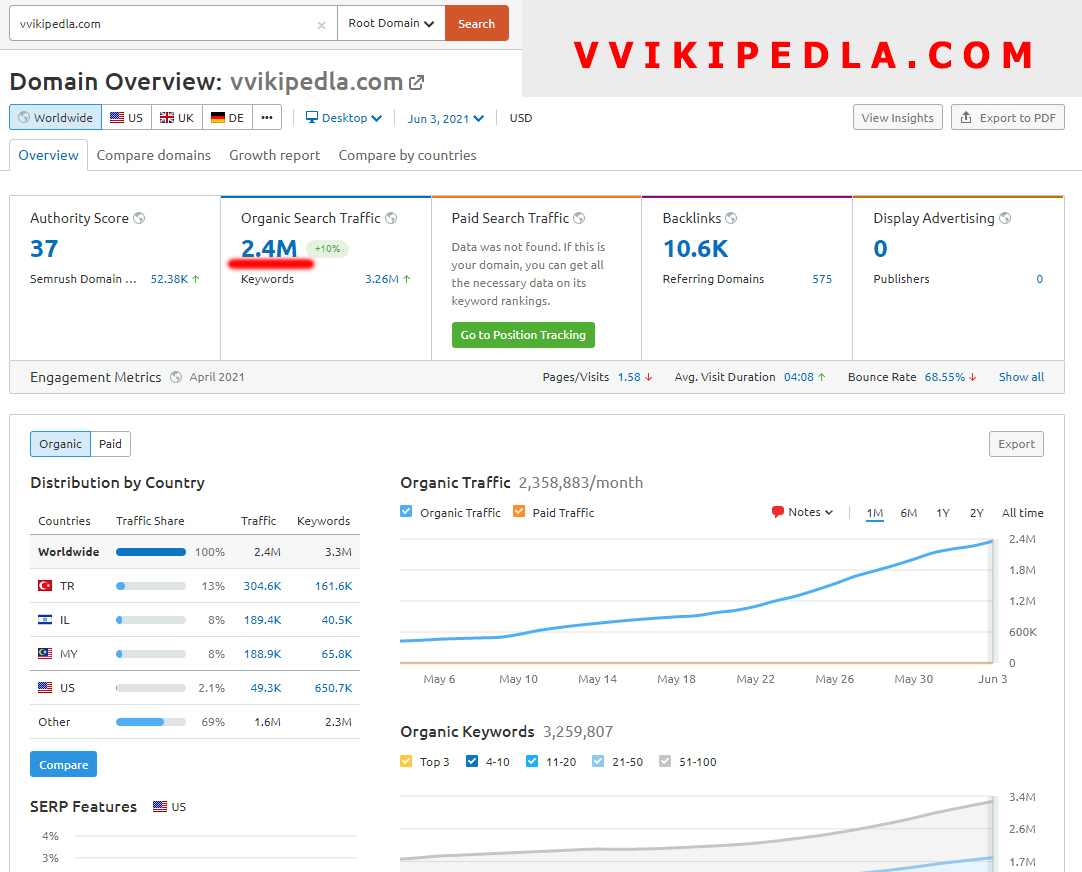The image size is (1082, 872).
Task: Select 1M chart range
Action: (x=875, y=513)
